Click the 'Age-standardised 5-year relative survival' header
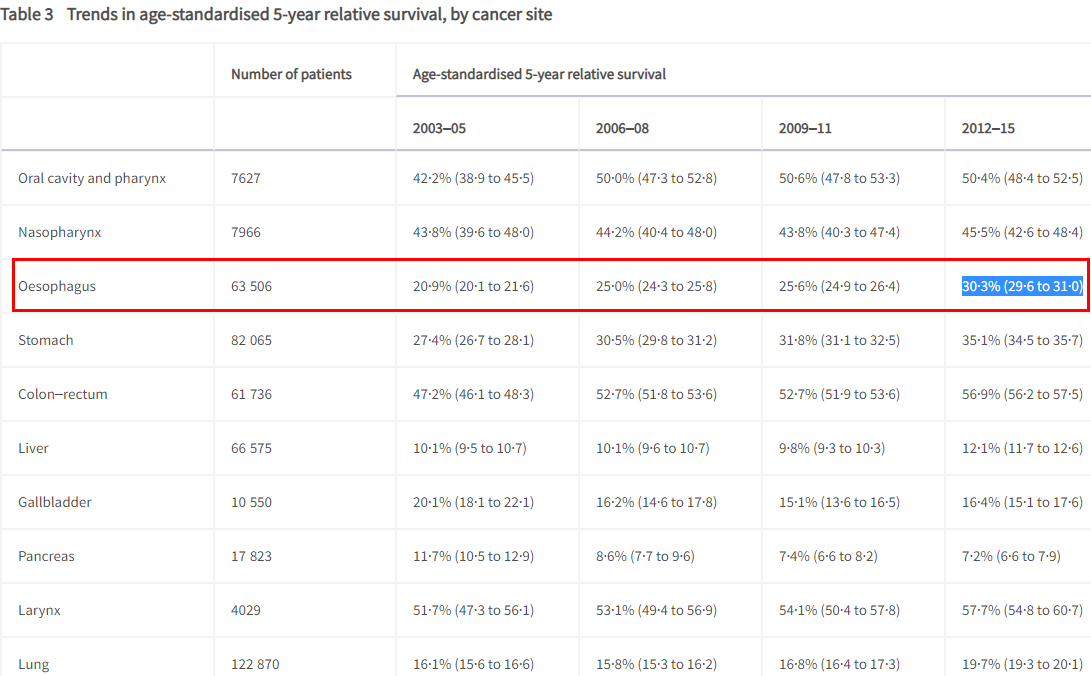The width and height of the screenshot is (1091, 676). 539,74
